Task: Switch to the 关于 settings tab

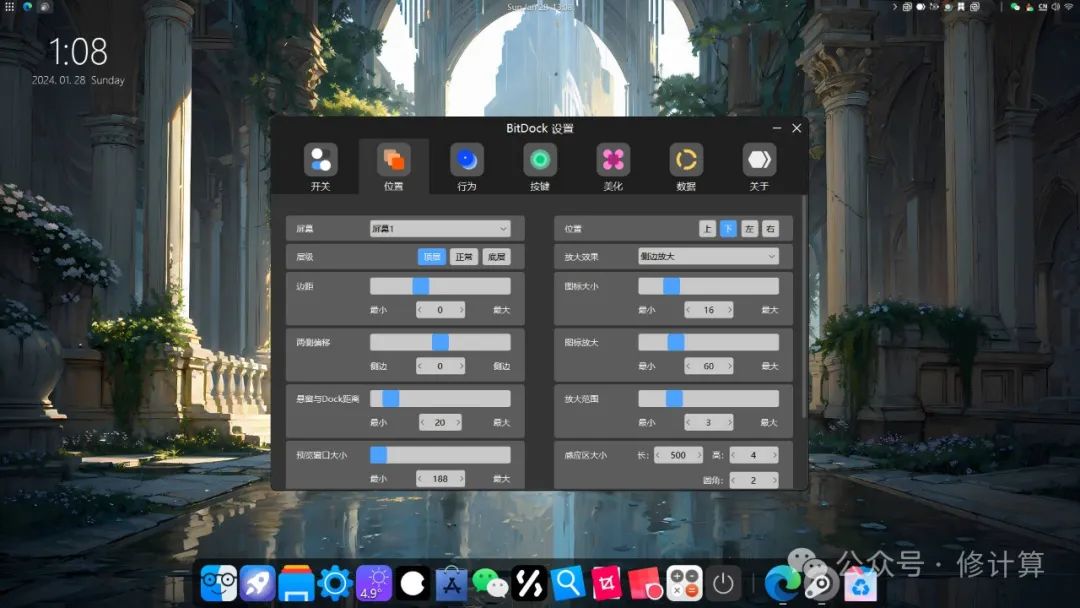Action: pos(759,159)
